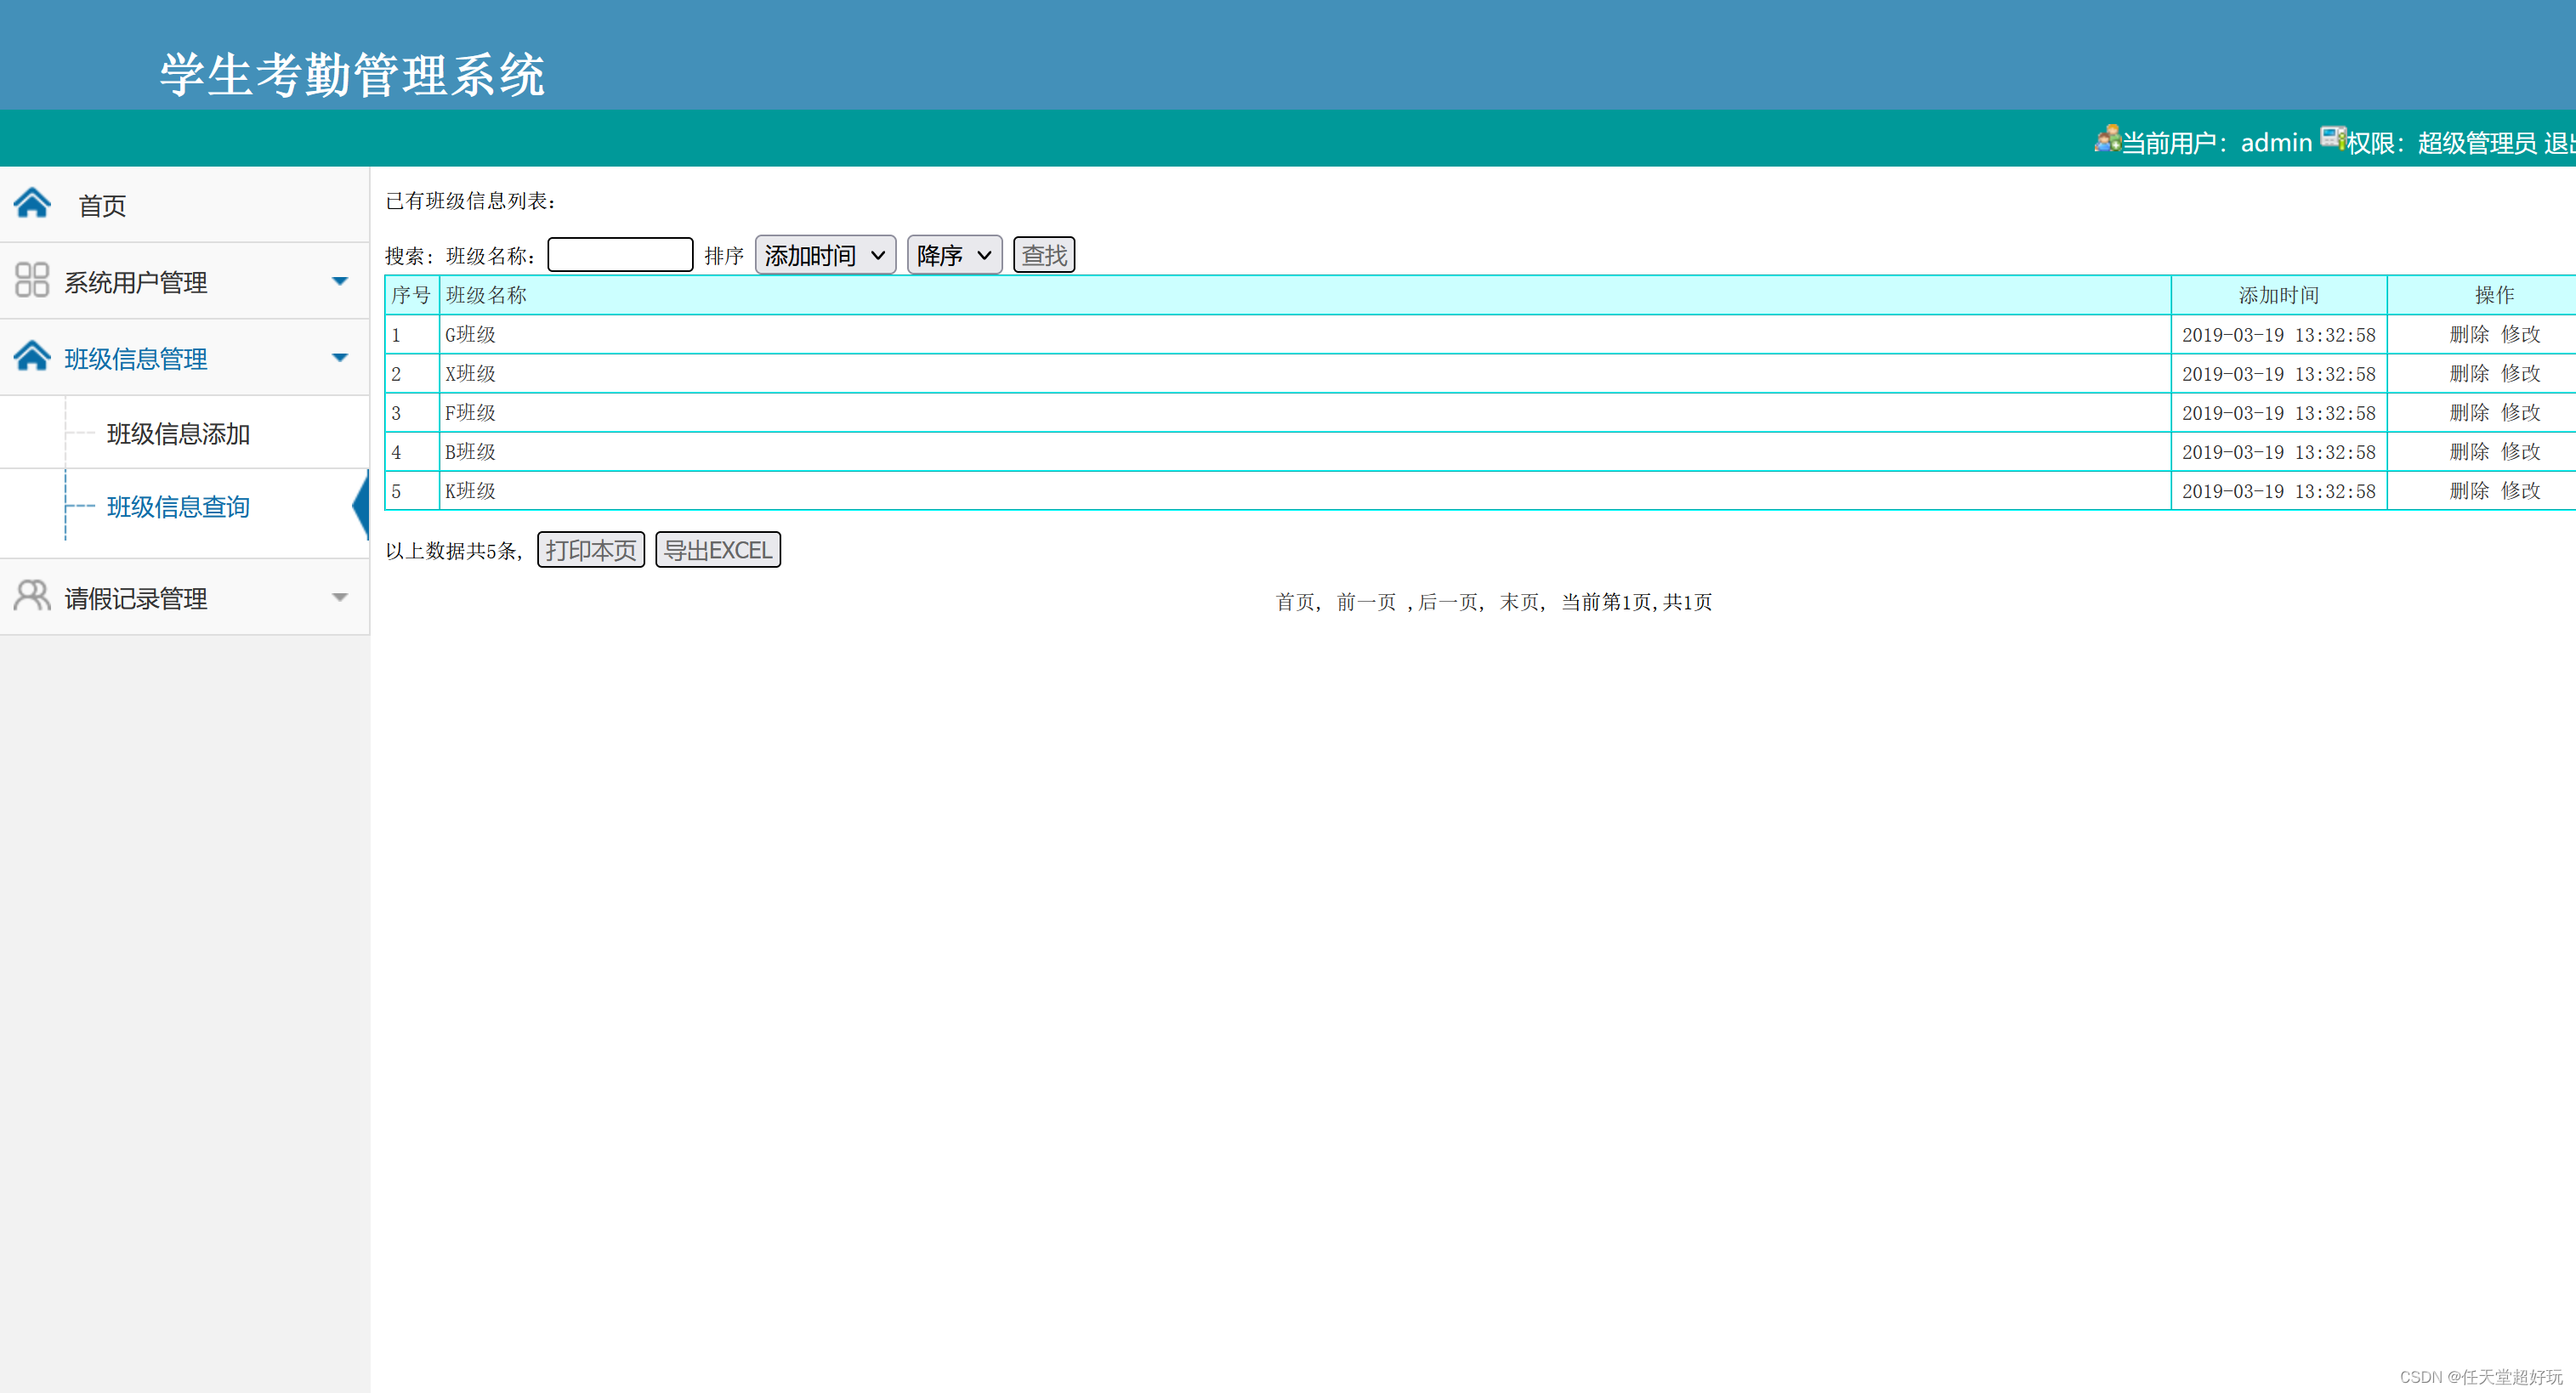The image size is (2576, 1393).
Task: Click the 打印本页 button
Action: tap(591, 550)
